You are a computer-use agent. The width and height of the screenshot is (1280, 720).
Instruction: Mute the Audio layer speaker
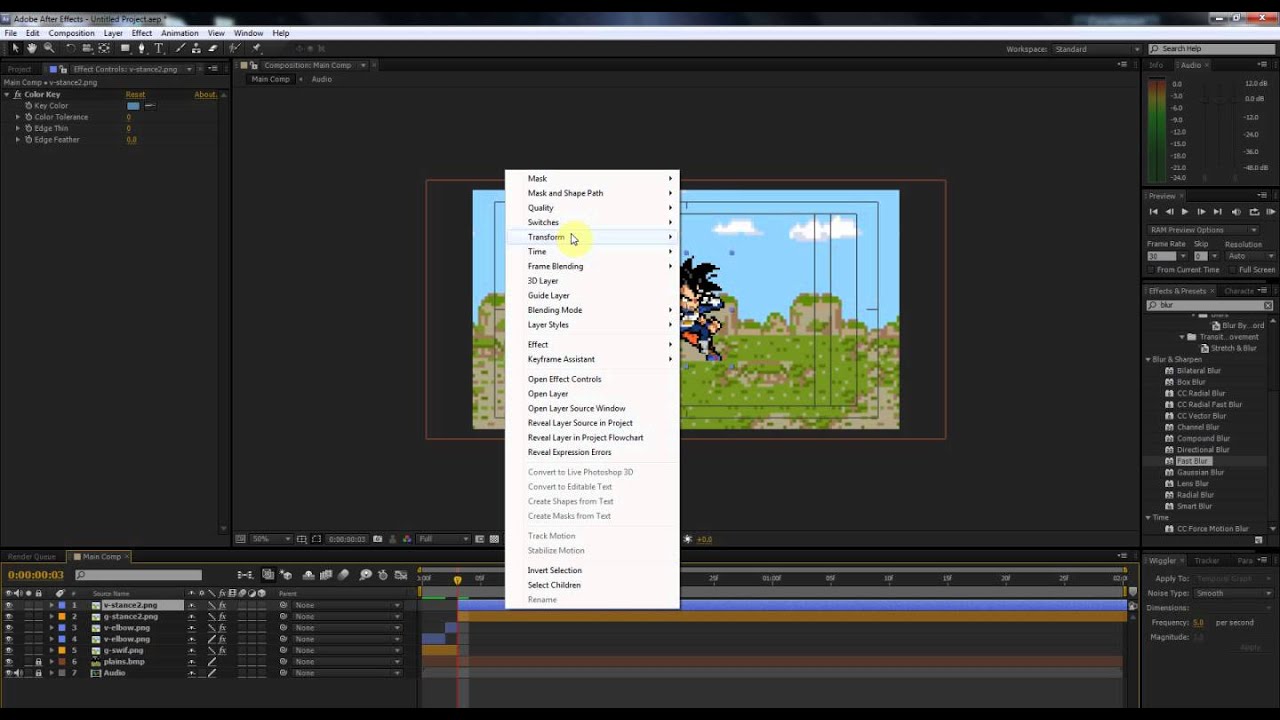(x=18, y=673)
